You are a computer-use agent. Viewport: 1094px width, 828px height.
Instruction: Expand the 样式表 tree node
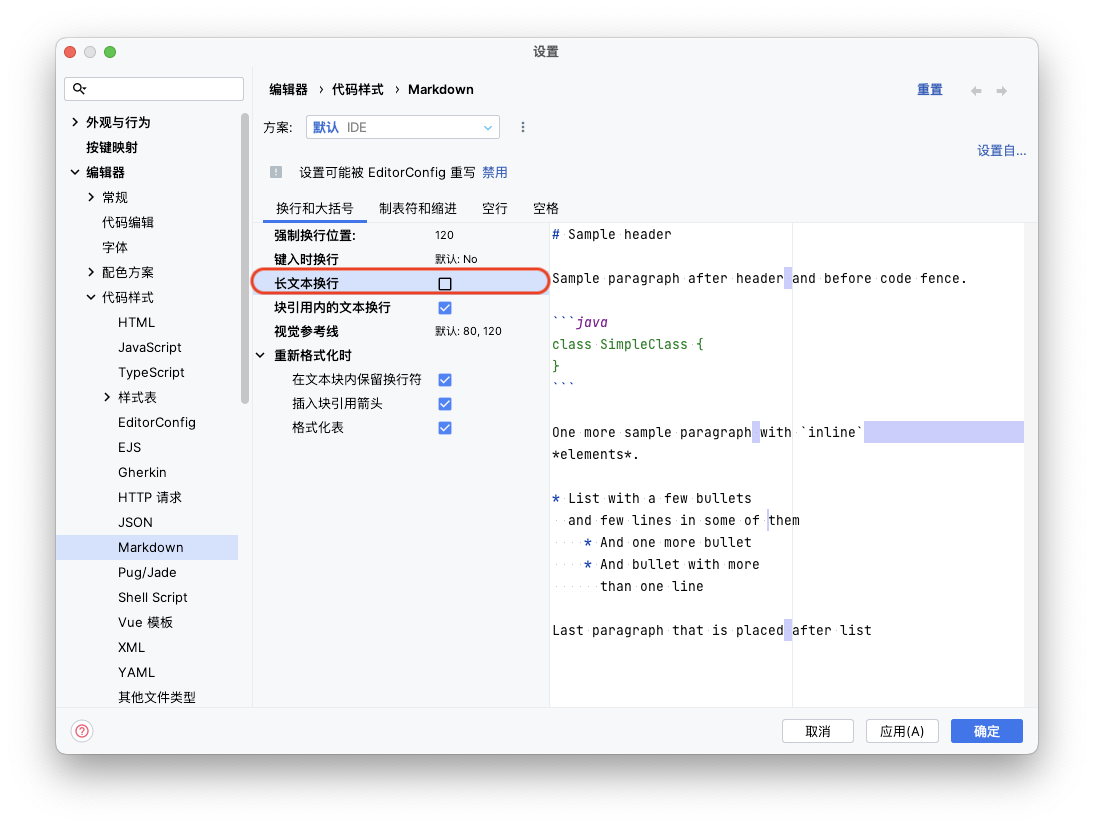107,397
